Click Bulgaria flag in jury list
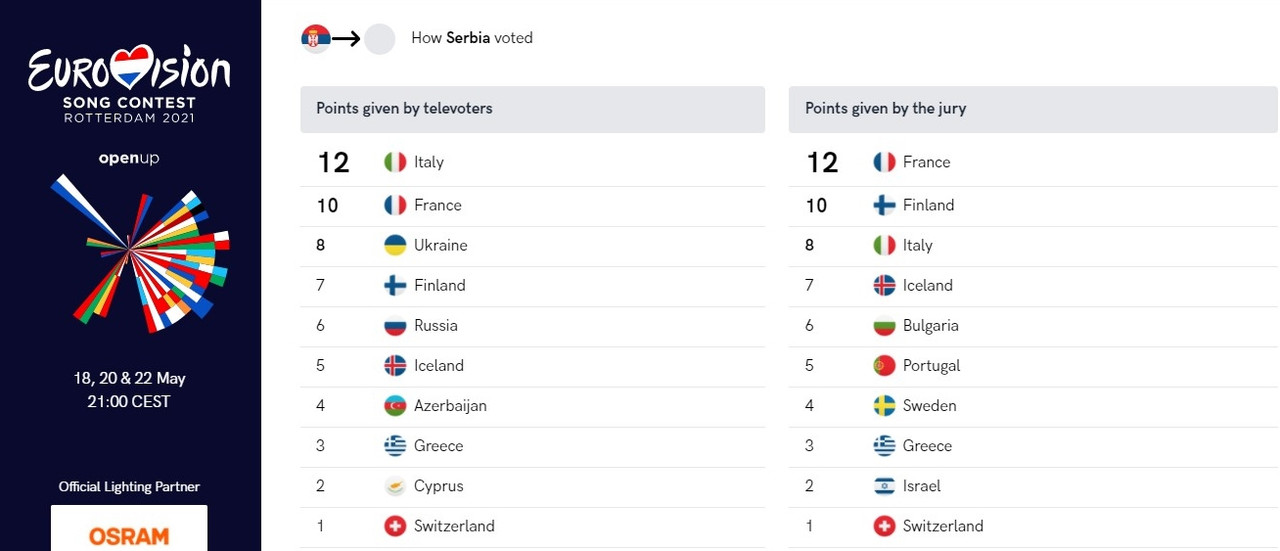 click(x=884, y=325)
